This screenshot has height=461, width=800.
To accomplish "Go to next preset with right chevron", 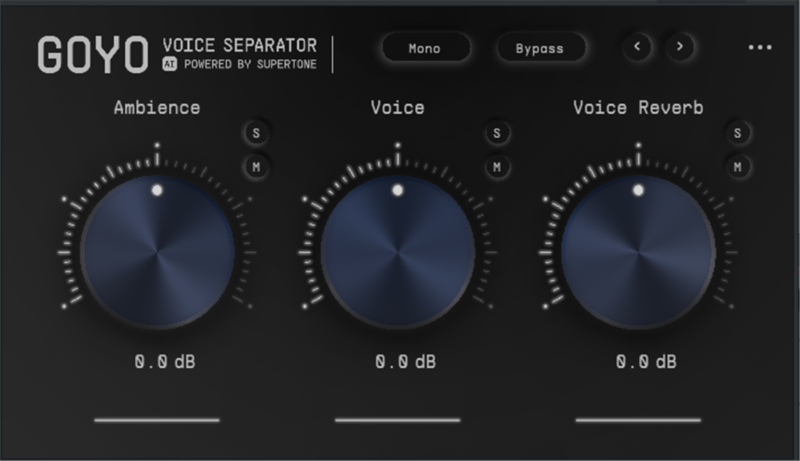I will tap(680, 47).
